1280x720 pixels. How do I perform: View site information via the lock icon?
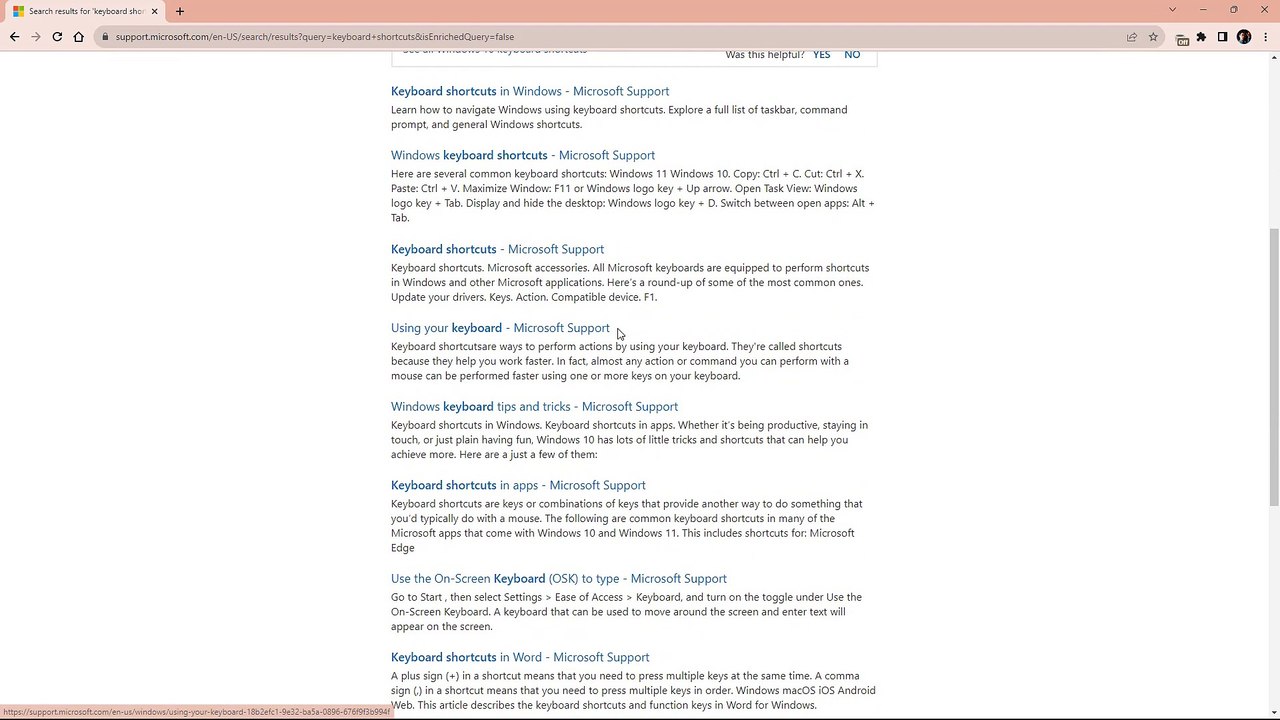click(104, 37)
